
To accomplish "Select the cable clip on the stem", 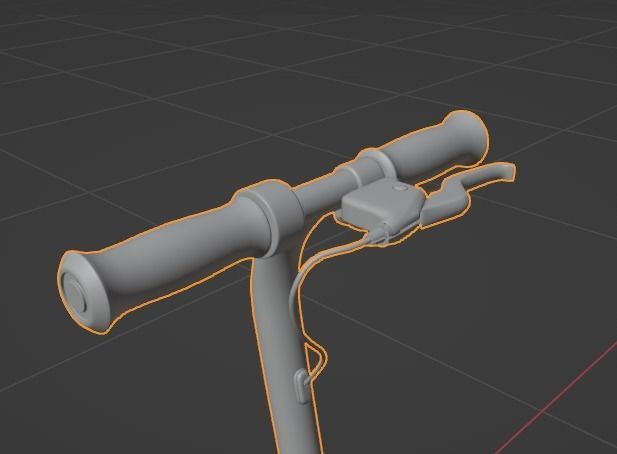I will [x=303, y=386].
